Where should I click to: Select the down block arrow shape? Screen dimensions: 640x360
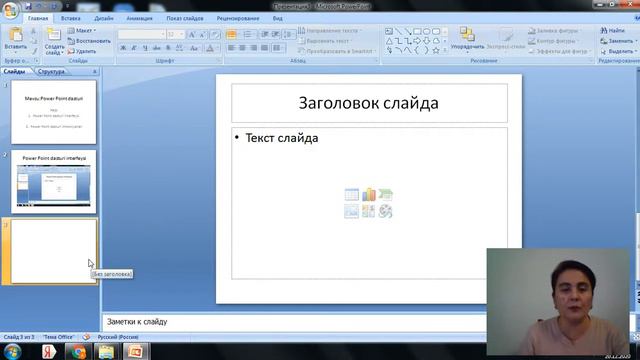(427, 41)
